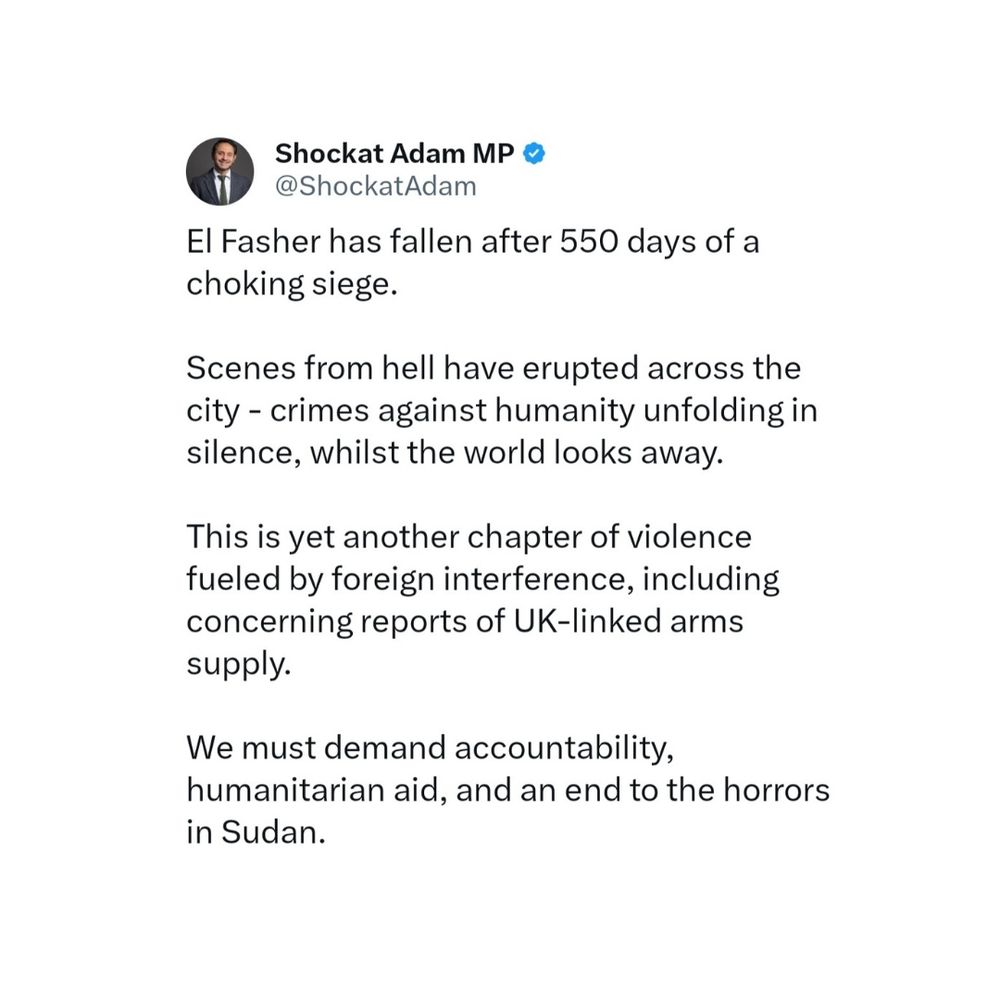Click the blue verified badge
This screenshot has width=1000, height=1000.
[535, 153]
